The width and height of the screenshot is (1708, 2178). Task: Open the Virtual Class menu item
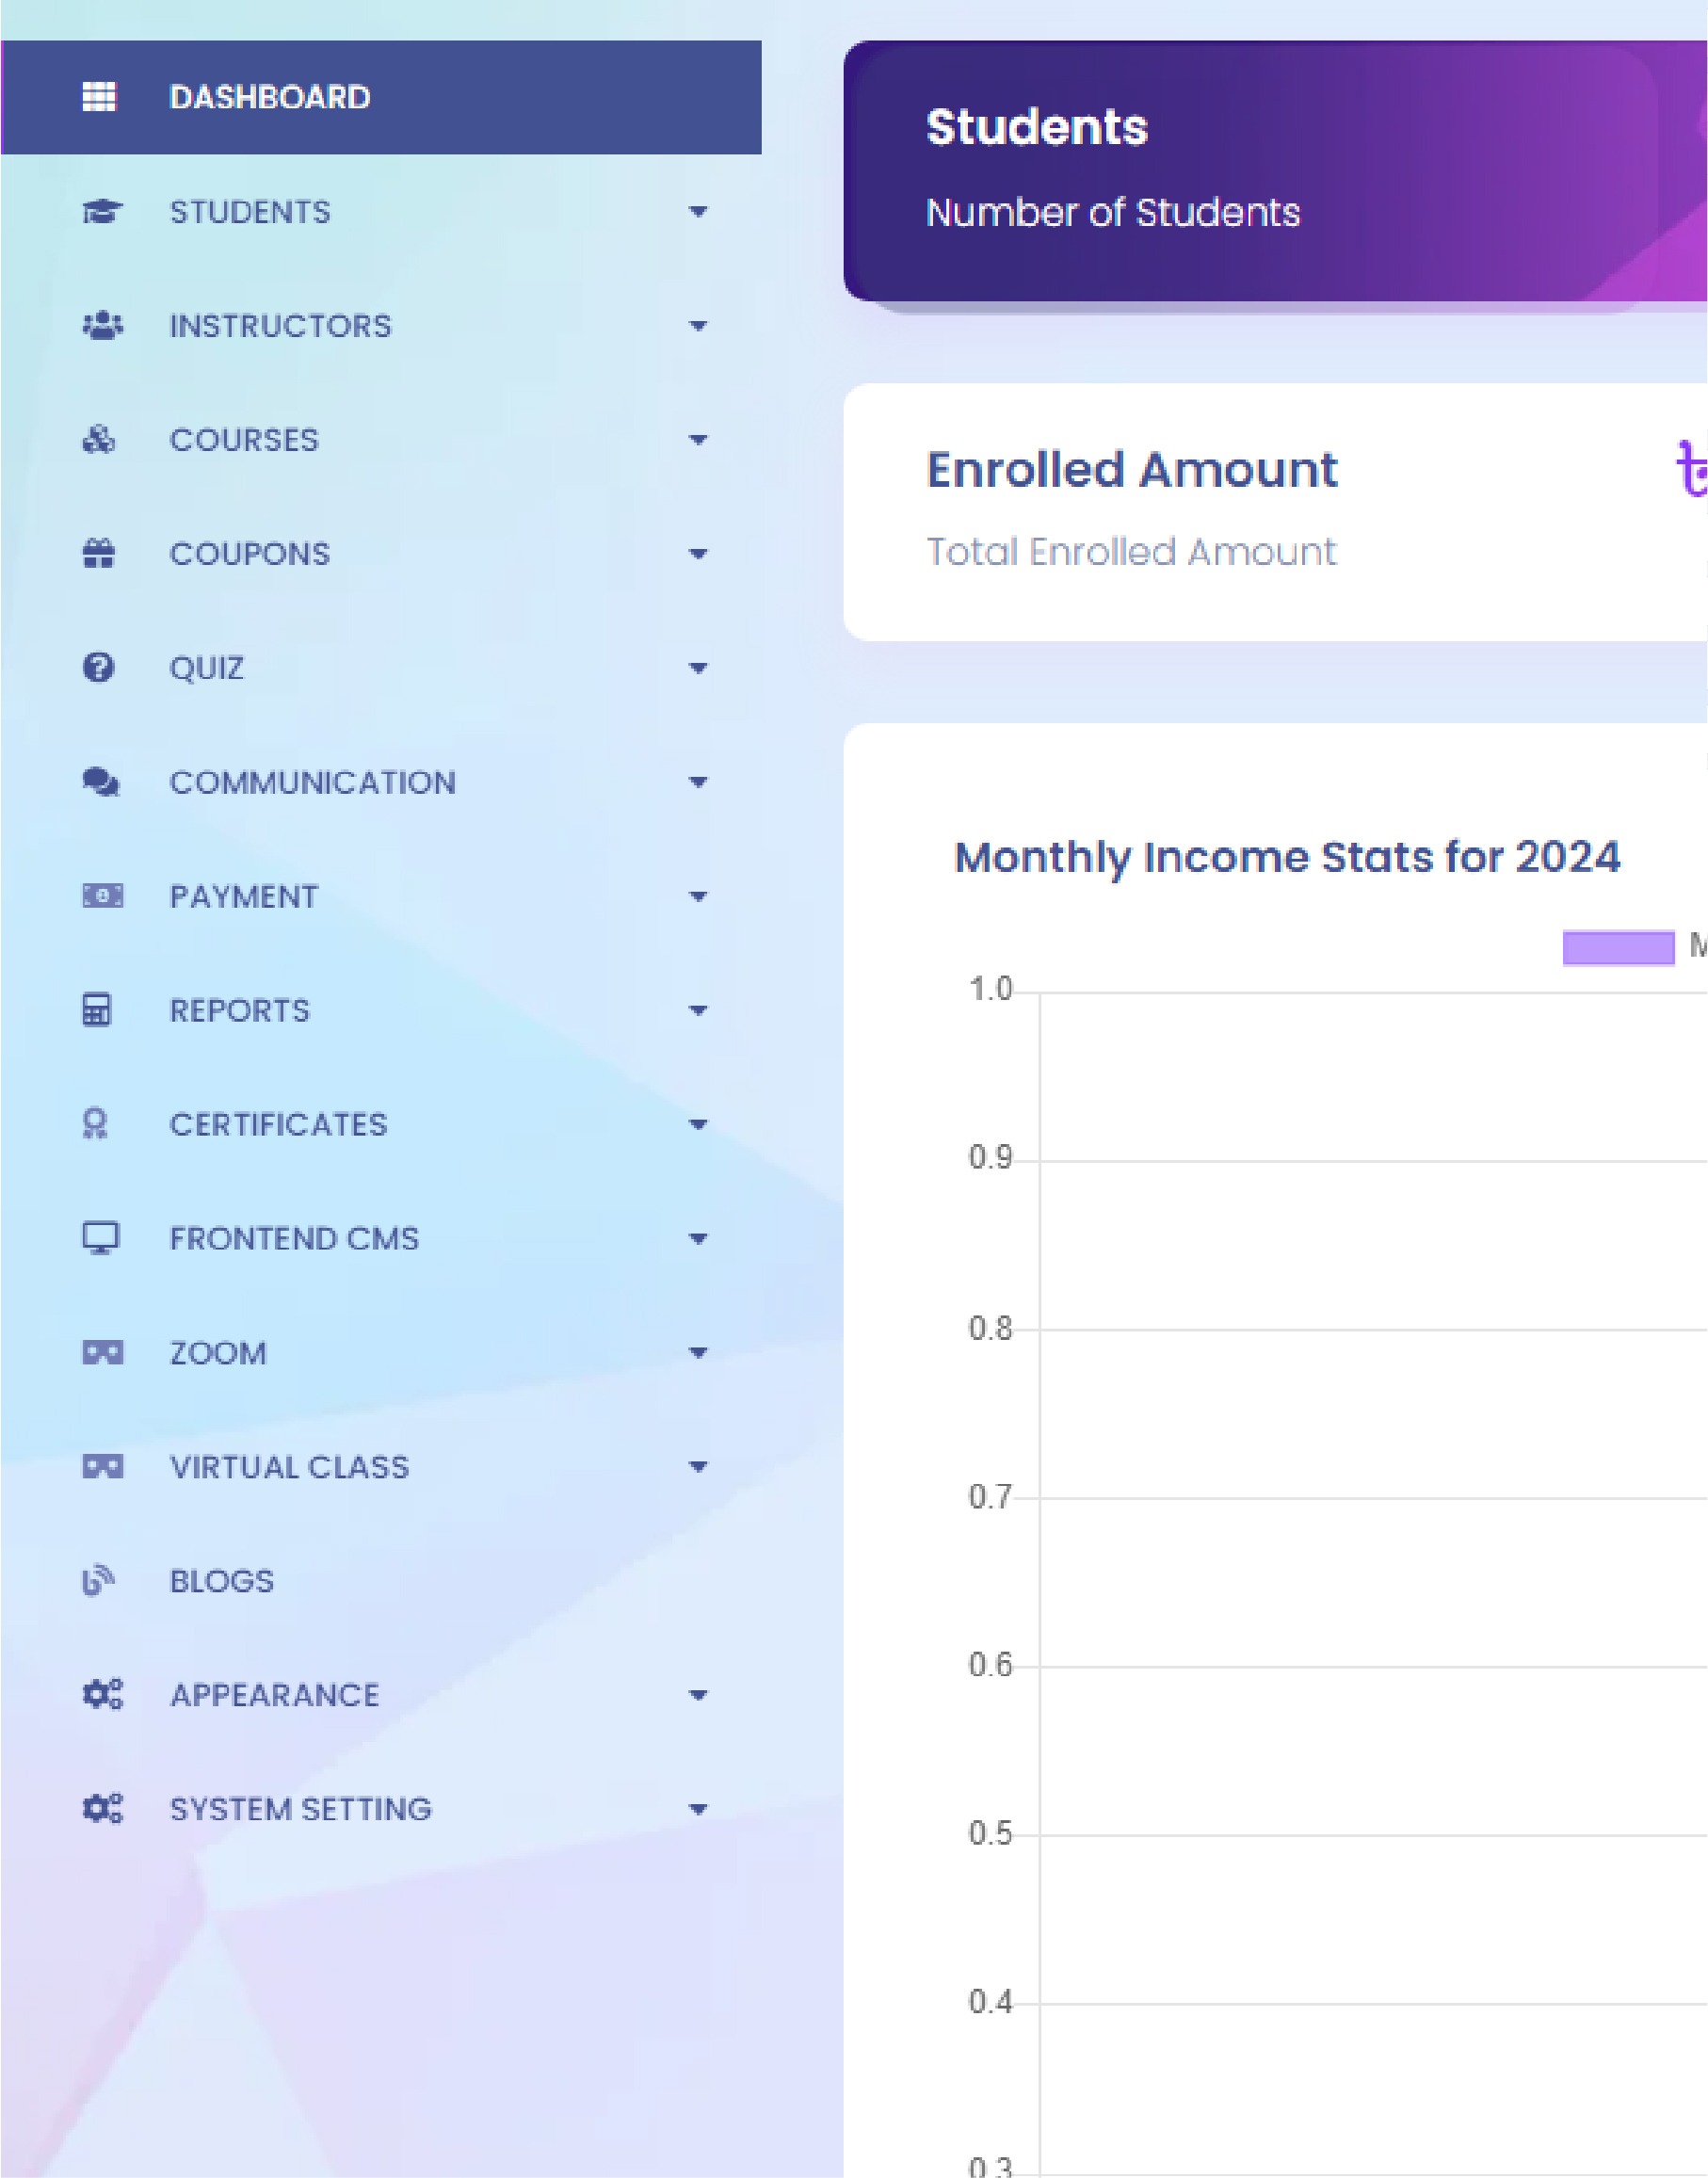[x=289, y=1467]
